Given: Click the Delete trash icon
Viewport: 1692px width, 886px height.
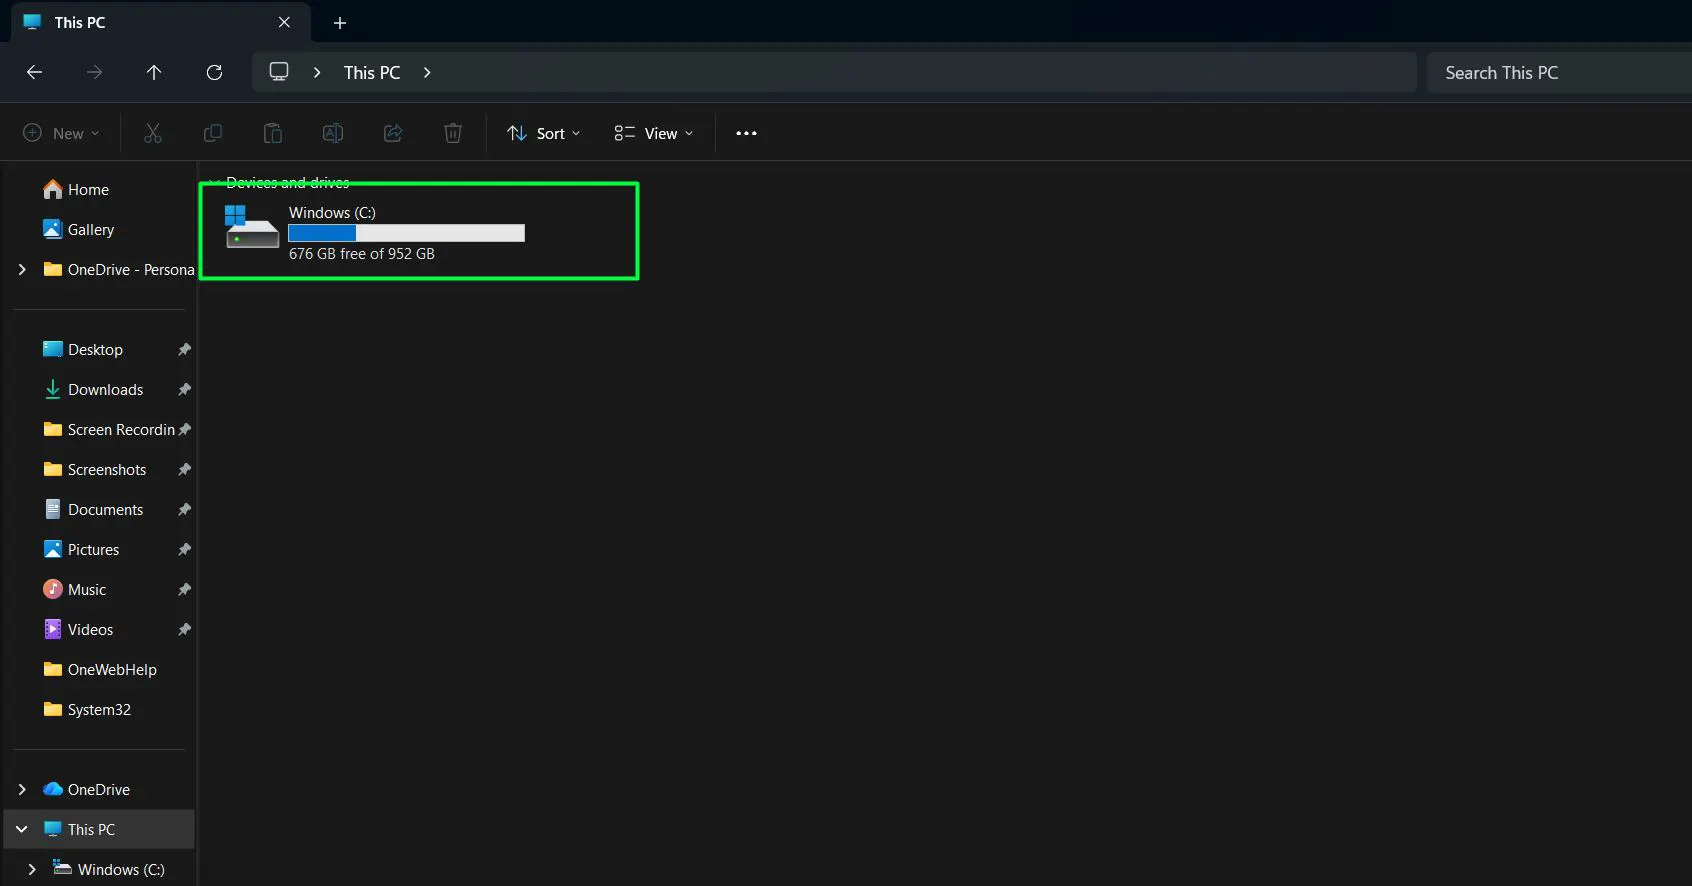Looking at the screenshot, I should 453,133.
